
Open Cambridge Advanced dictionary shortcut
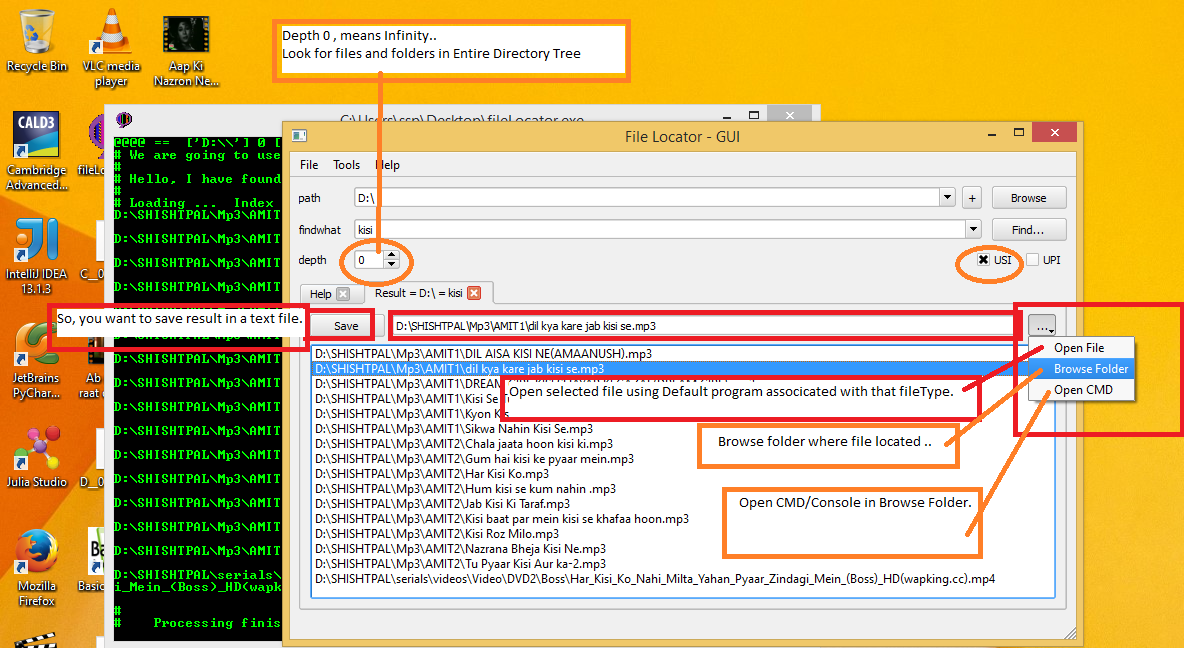36,151
